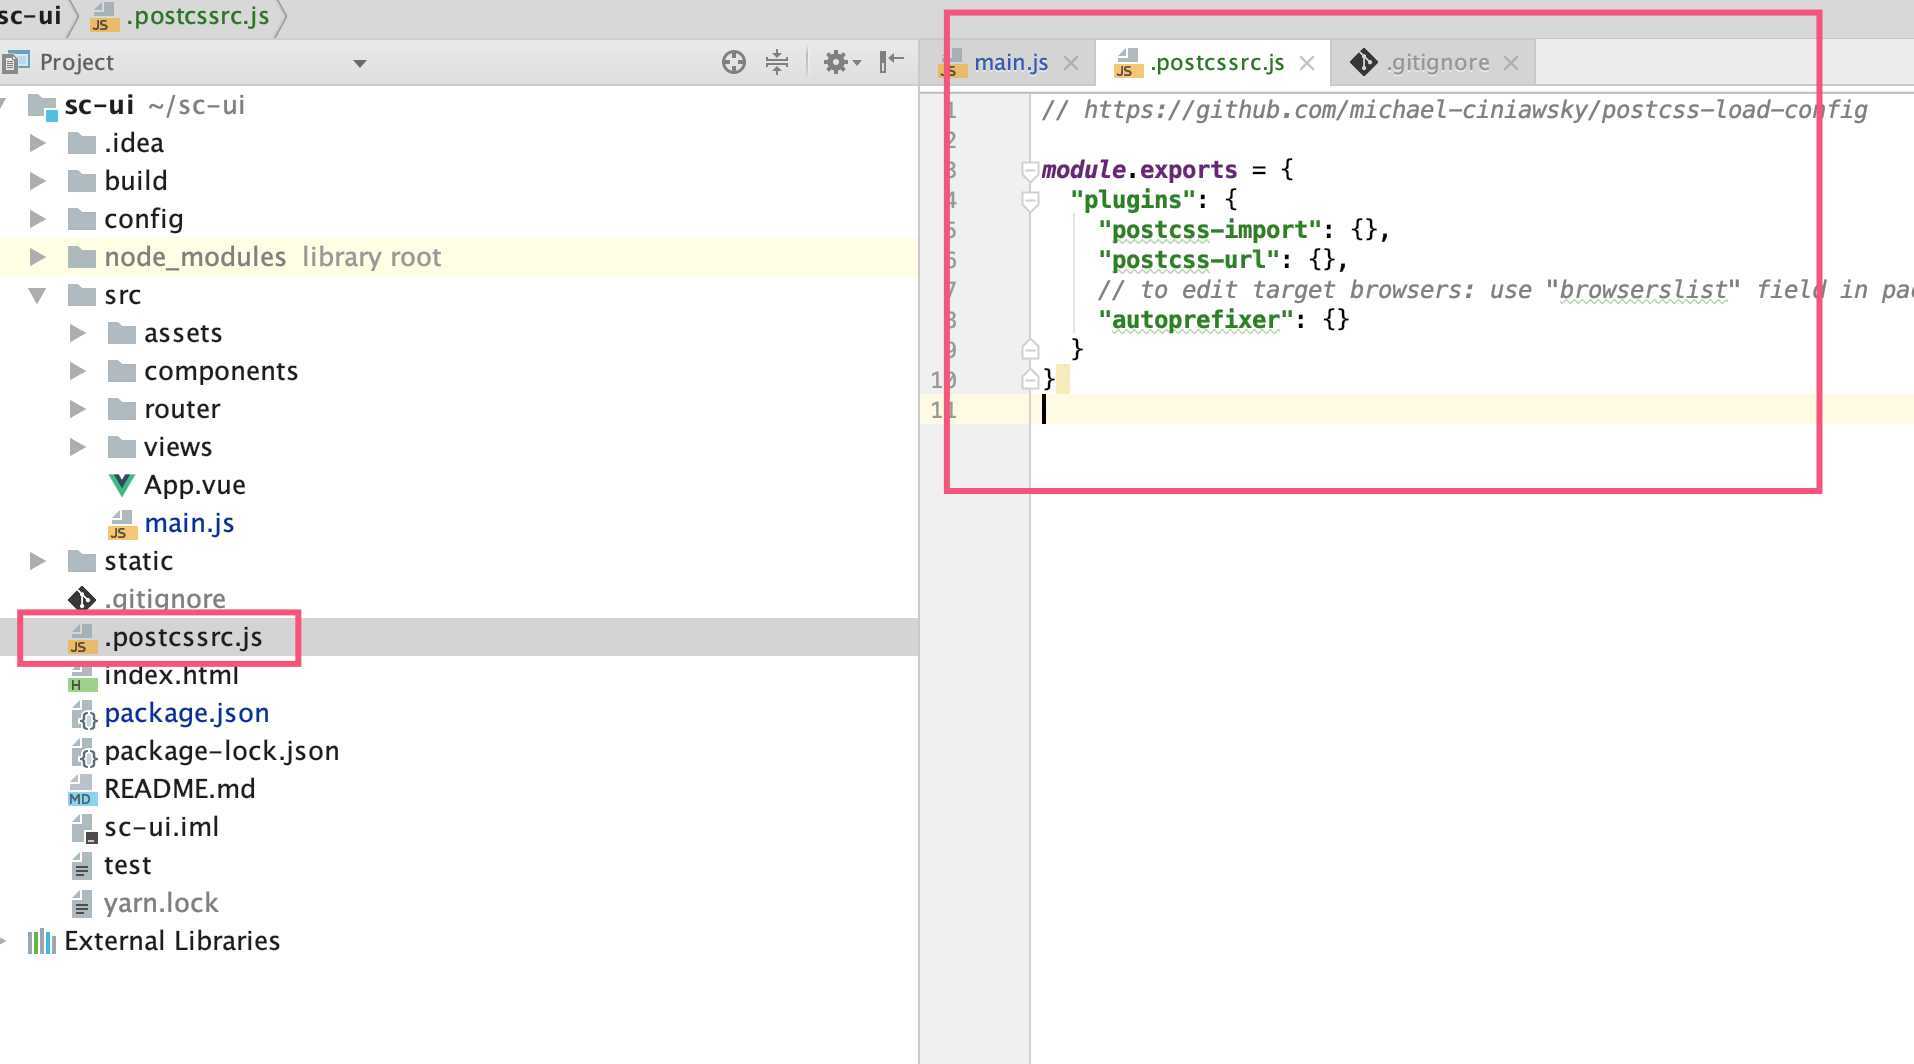
Task: Expand the static folder
Action: (x=38, y=561)
